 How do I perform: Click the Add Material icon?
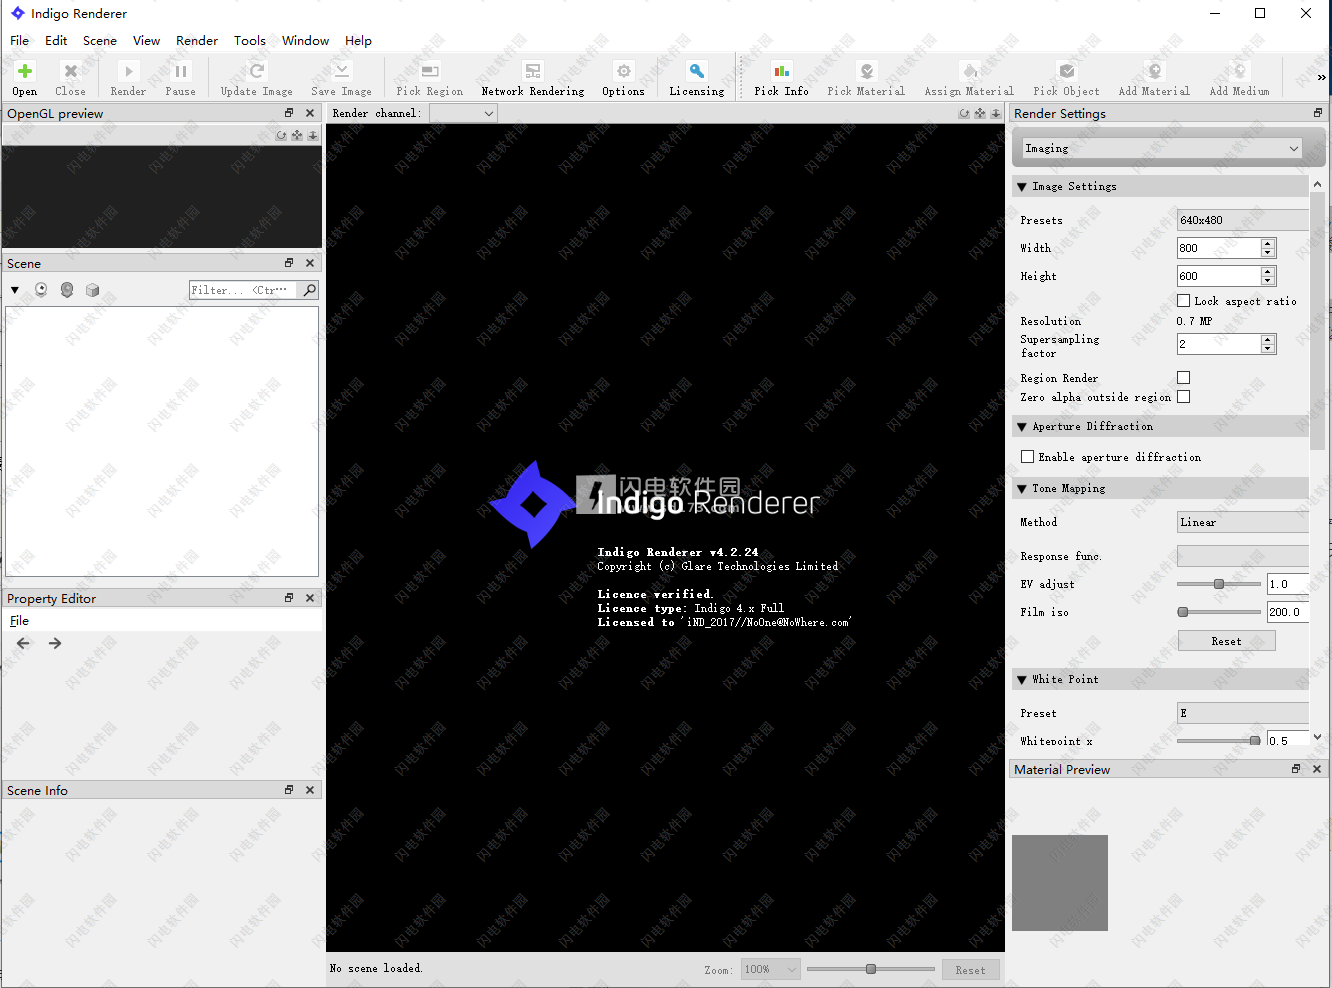click(1154, 78)
